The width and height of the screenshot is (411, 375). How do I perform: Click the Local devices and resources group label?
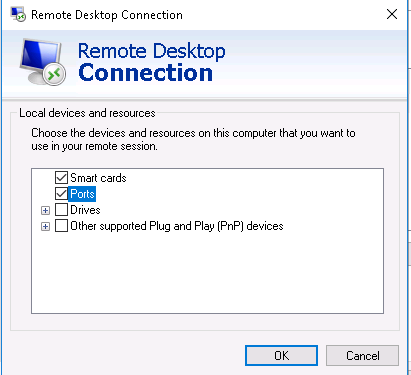[87, 113]
